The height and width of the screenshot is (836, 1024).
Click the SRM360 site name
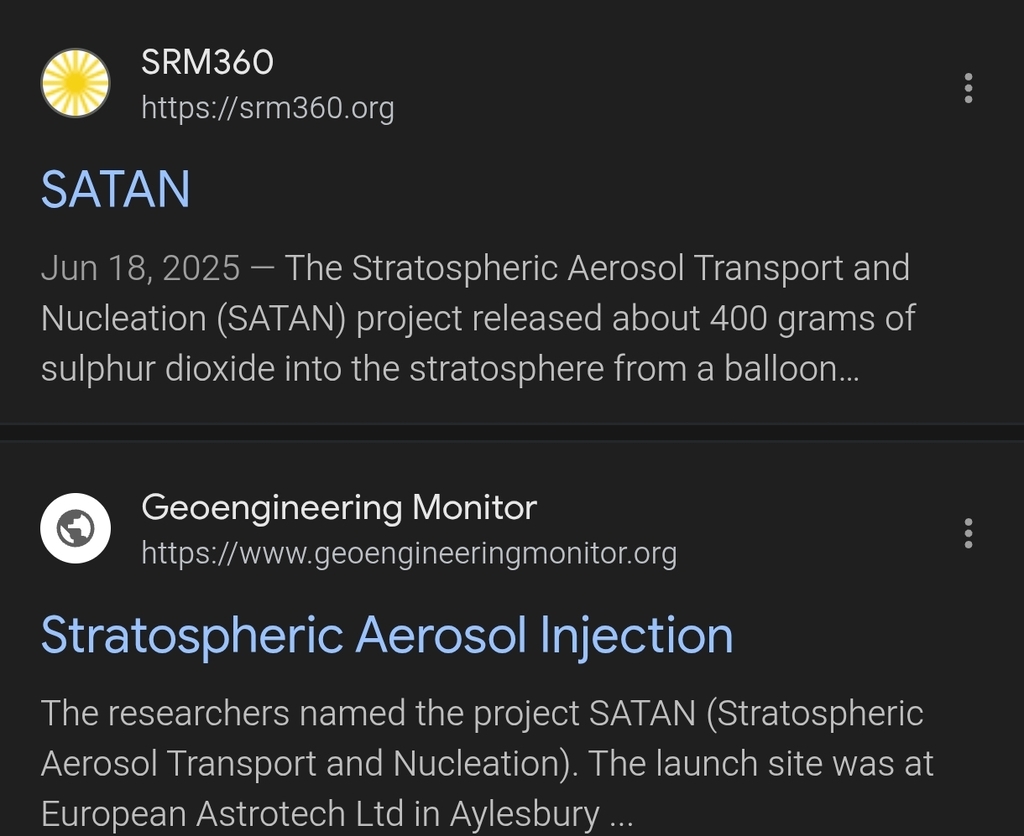207,62
